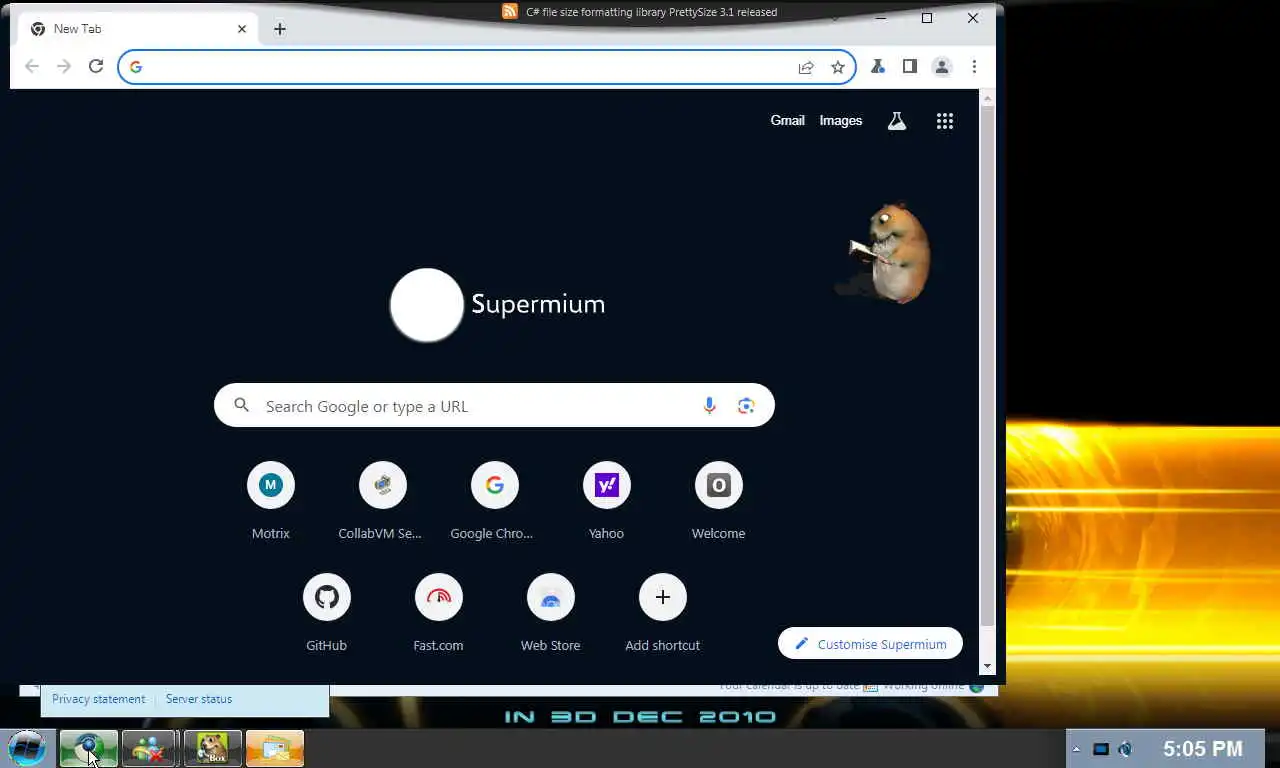
Task: Click the eye webcam app on taskbar
Action: [x=88, y=748]
